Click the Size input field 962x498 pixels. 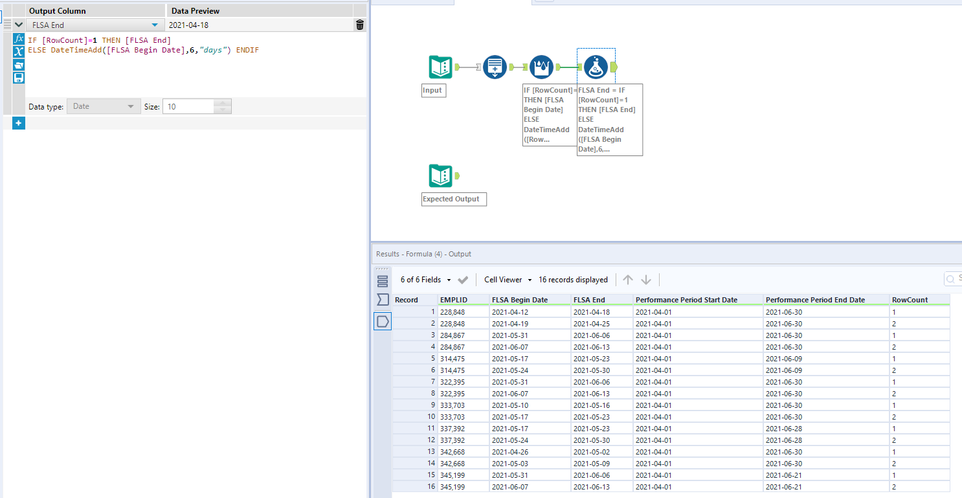tap(189, 107)
